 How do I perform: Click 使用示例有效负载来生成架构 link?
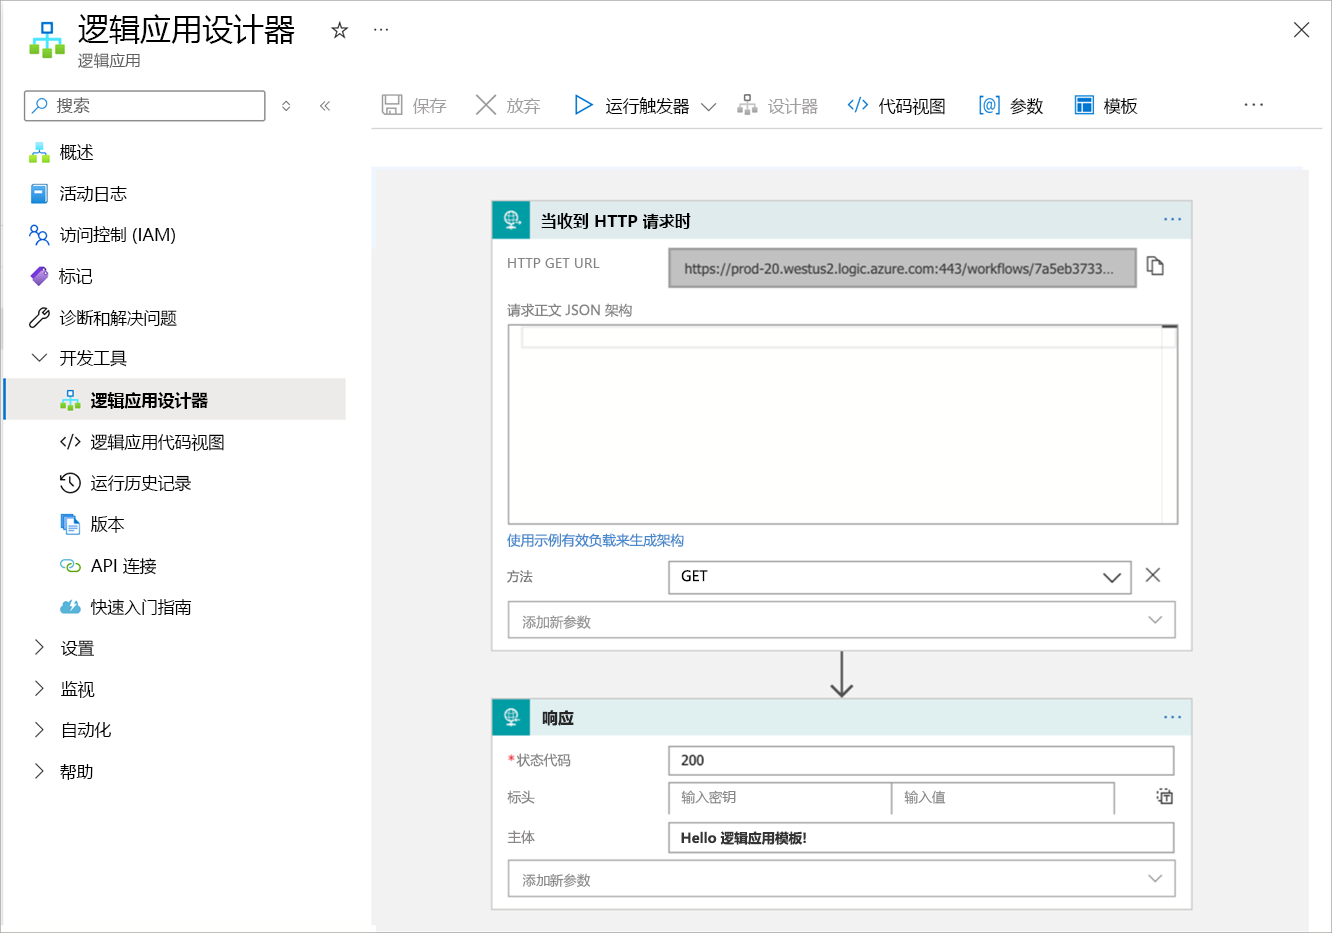[595, 540]
